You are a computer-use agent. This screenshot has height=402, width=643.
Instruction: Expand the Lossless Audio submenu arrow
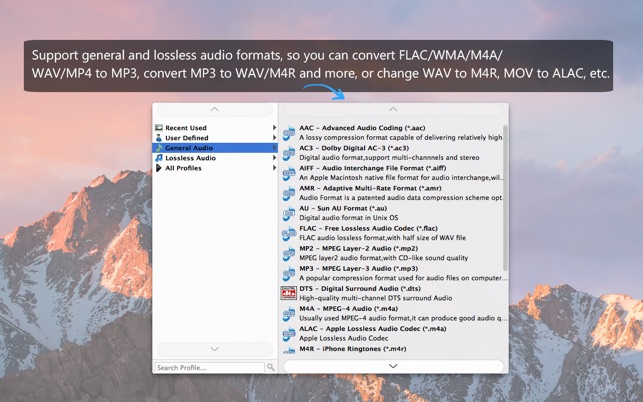click(274, 158)
